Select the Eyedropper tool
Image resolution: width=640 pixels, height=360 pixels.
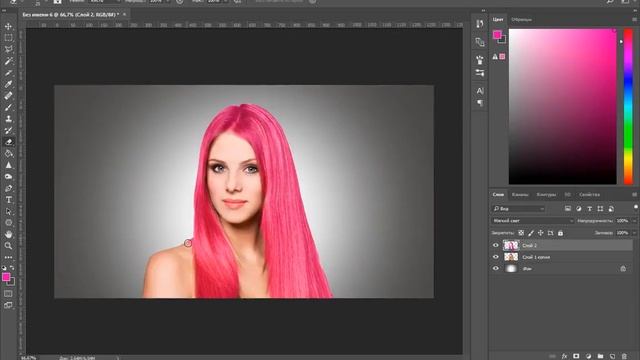pyautogui.click(x=8, y=84)
